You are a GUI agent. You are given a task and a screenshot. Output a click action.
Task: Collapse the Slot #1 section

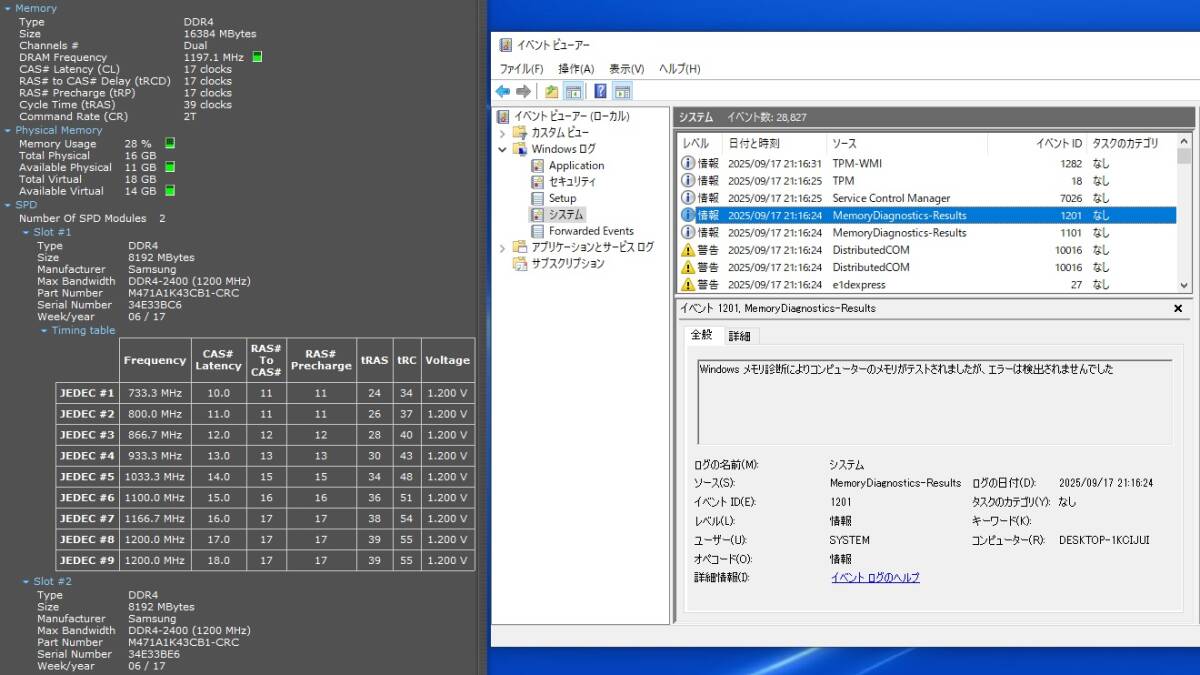coord(26,232)
